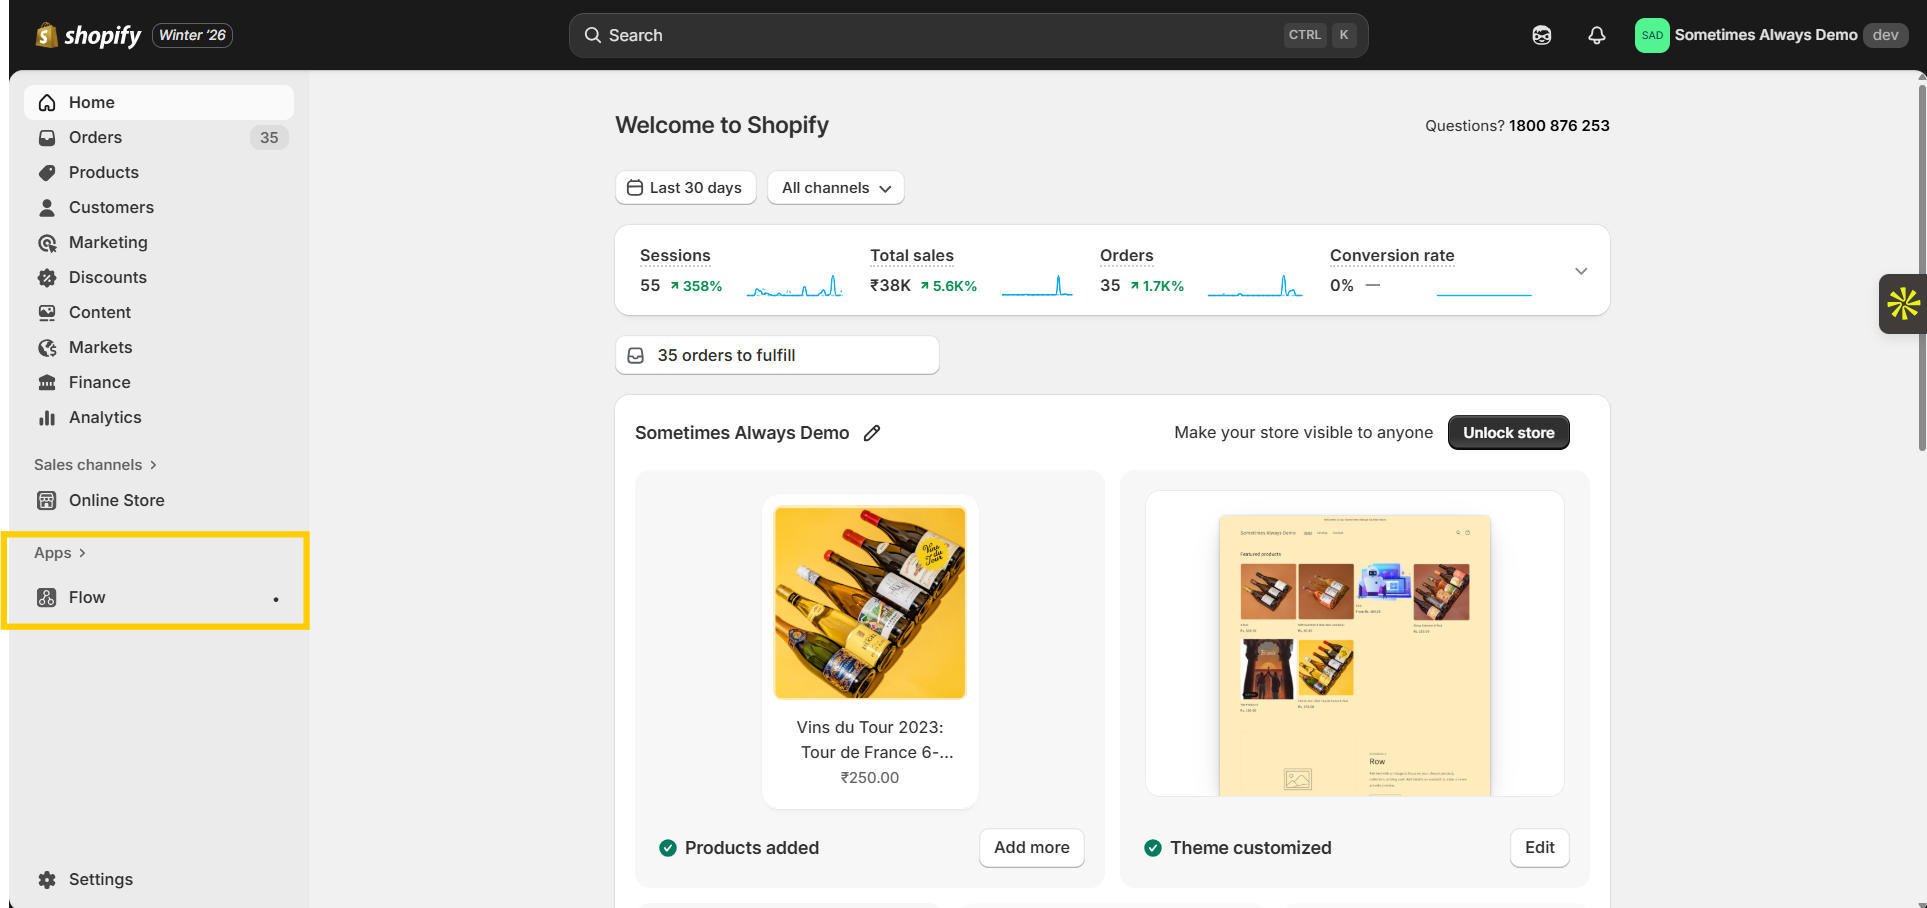
Task: Open the Last 30 days date picker
Action: 685,188
